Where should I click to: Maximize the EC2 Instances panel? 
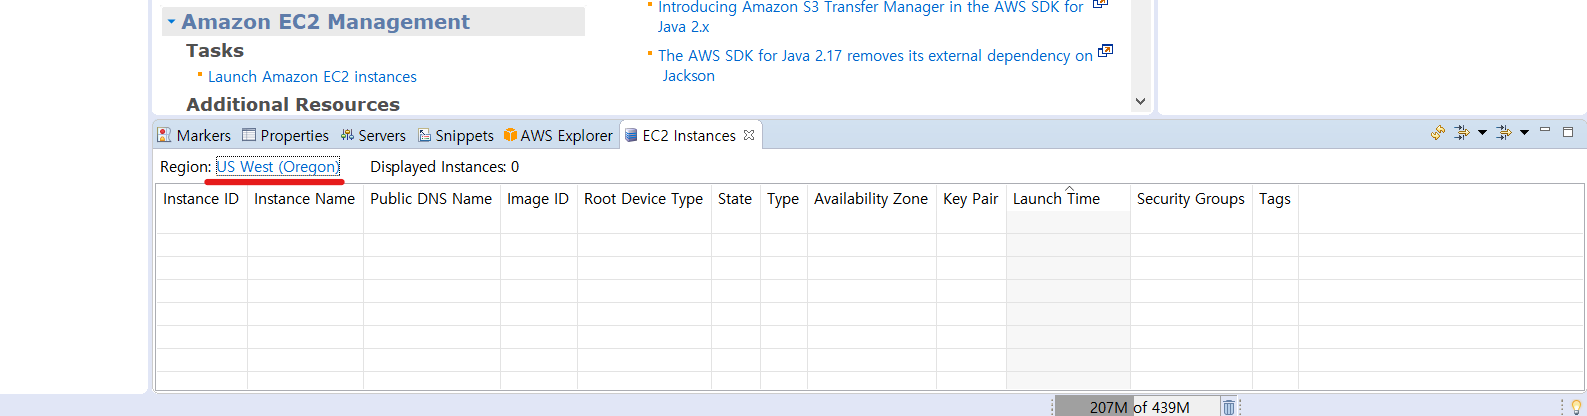pos(1568,131)
